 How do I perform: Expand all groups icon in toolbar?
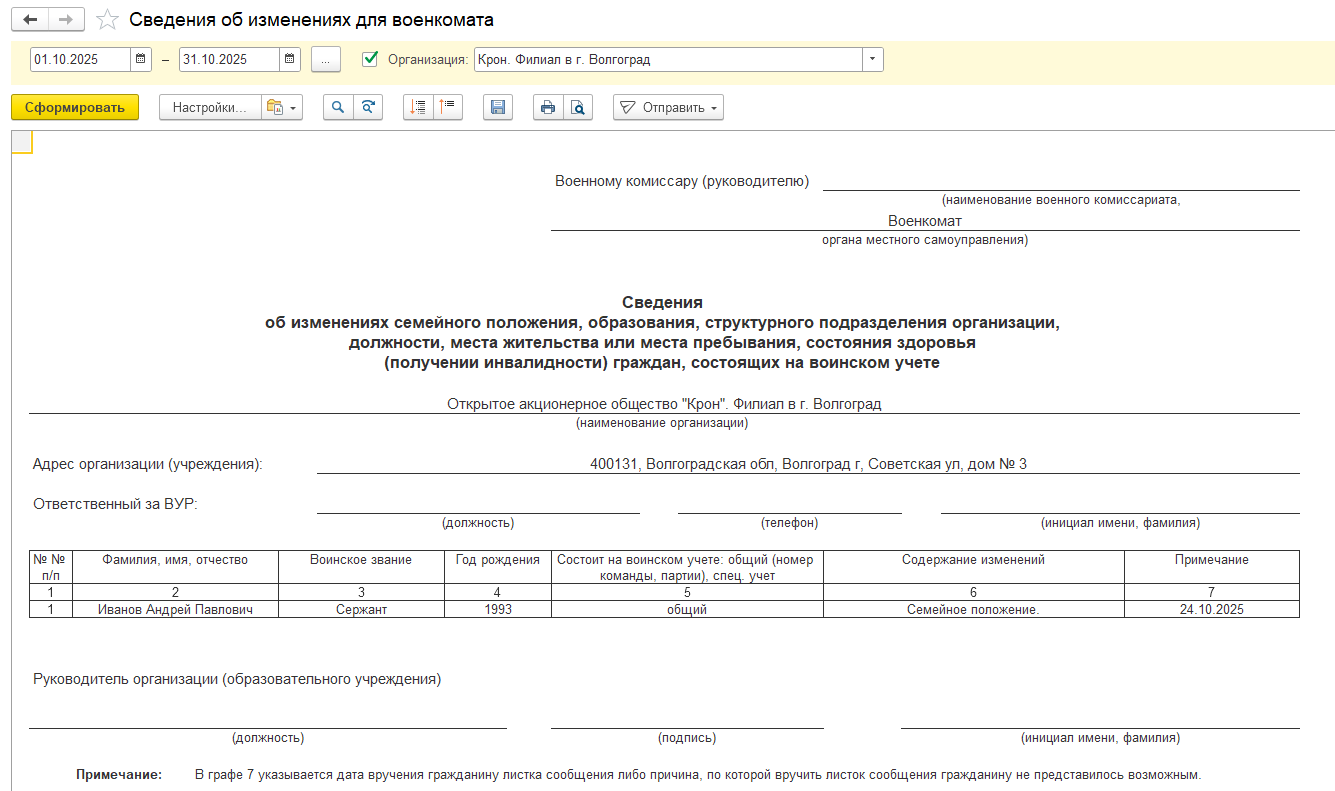[418, 108]
